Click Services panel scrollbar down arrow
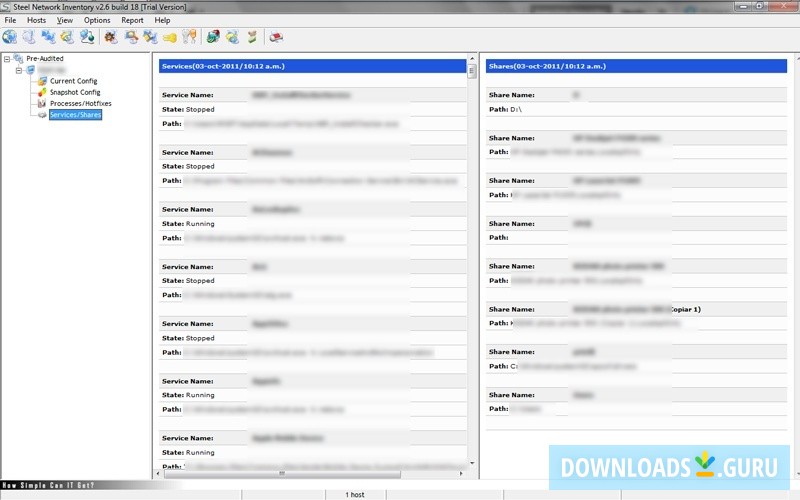The width and height of the screenshot is (800, 500). click(472, 463)
